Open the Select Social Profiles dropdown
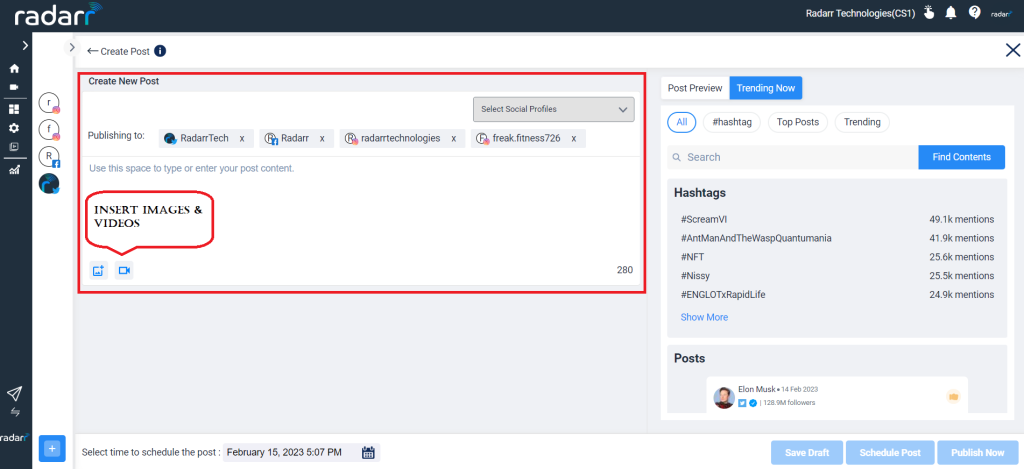The width and height of the screenshot is (1024, 469). click(x=554, y=109)
